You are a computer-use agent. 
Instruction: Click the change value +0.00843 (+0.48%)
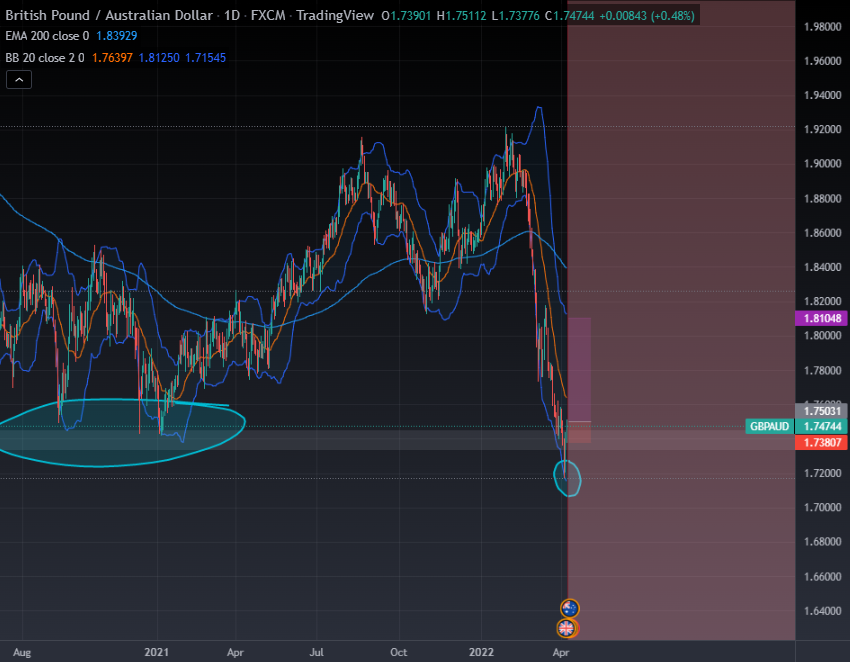647,16
